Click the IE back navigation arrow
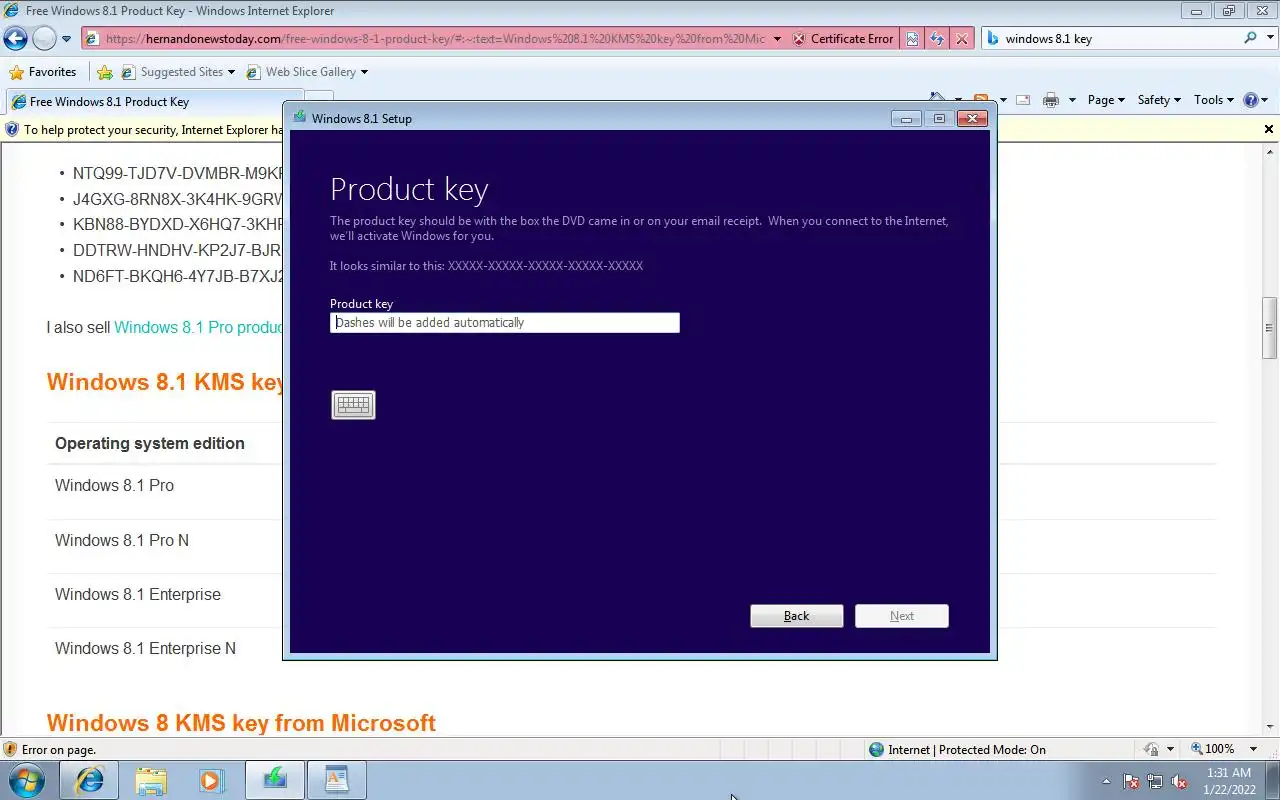 pos(15,39)
